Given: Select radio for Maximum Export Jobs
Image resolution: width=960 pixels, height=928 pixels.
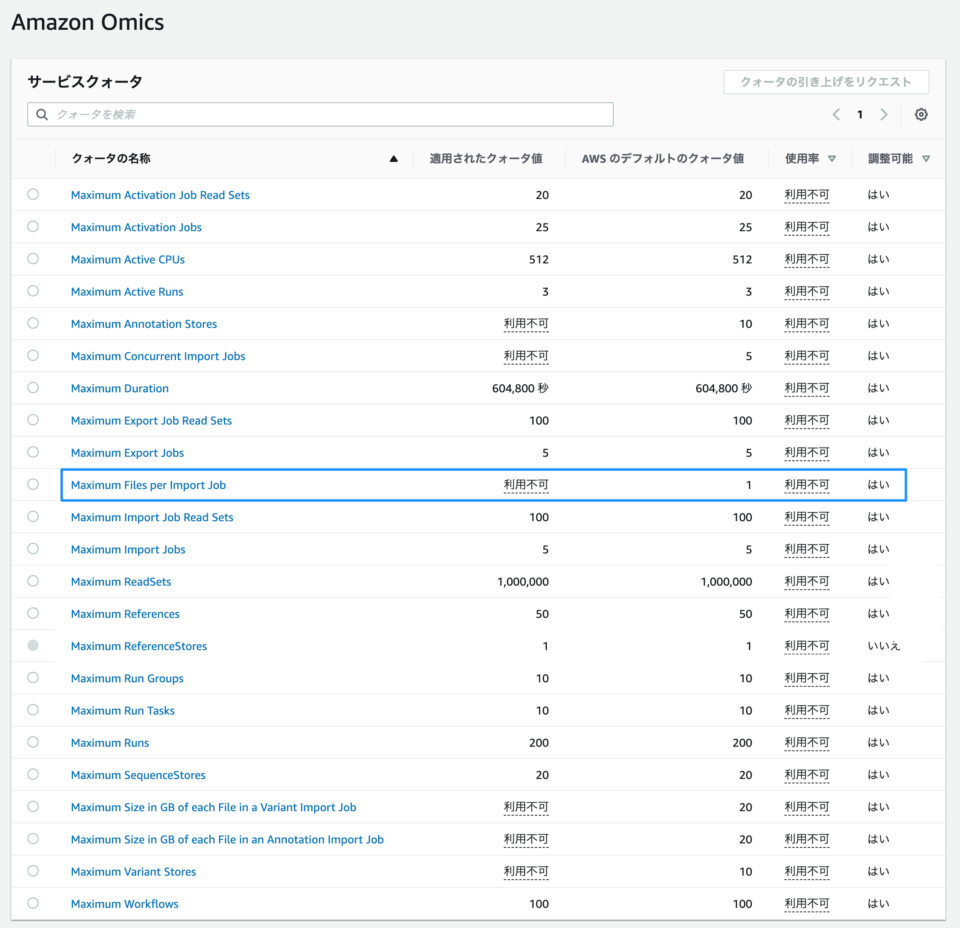Looking at the screenshot, I should (33, 452).
